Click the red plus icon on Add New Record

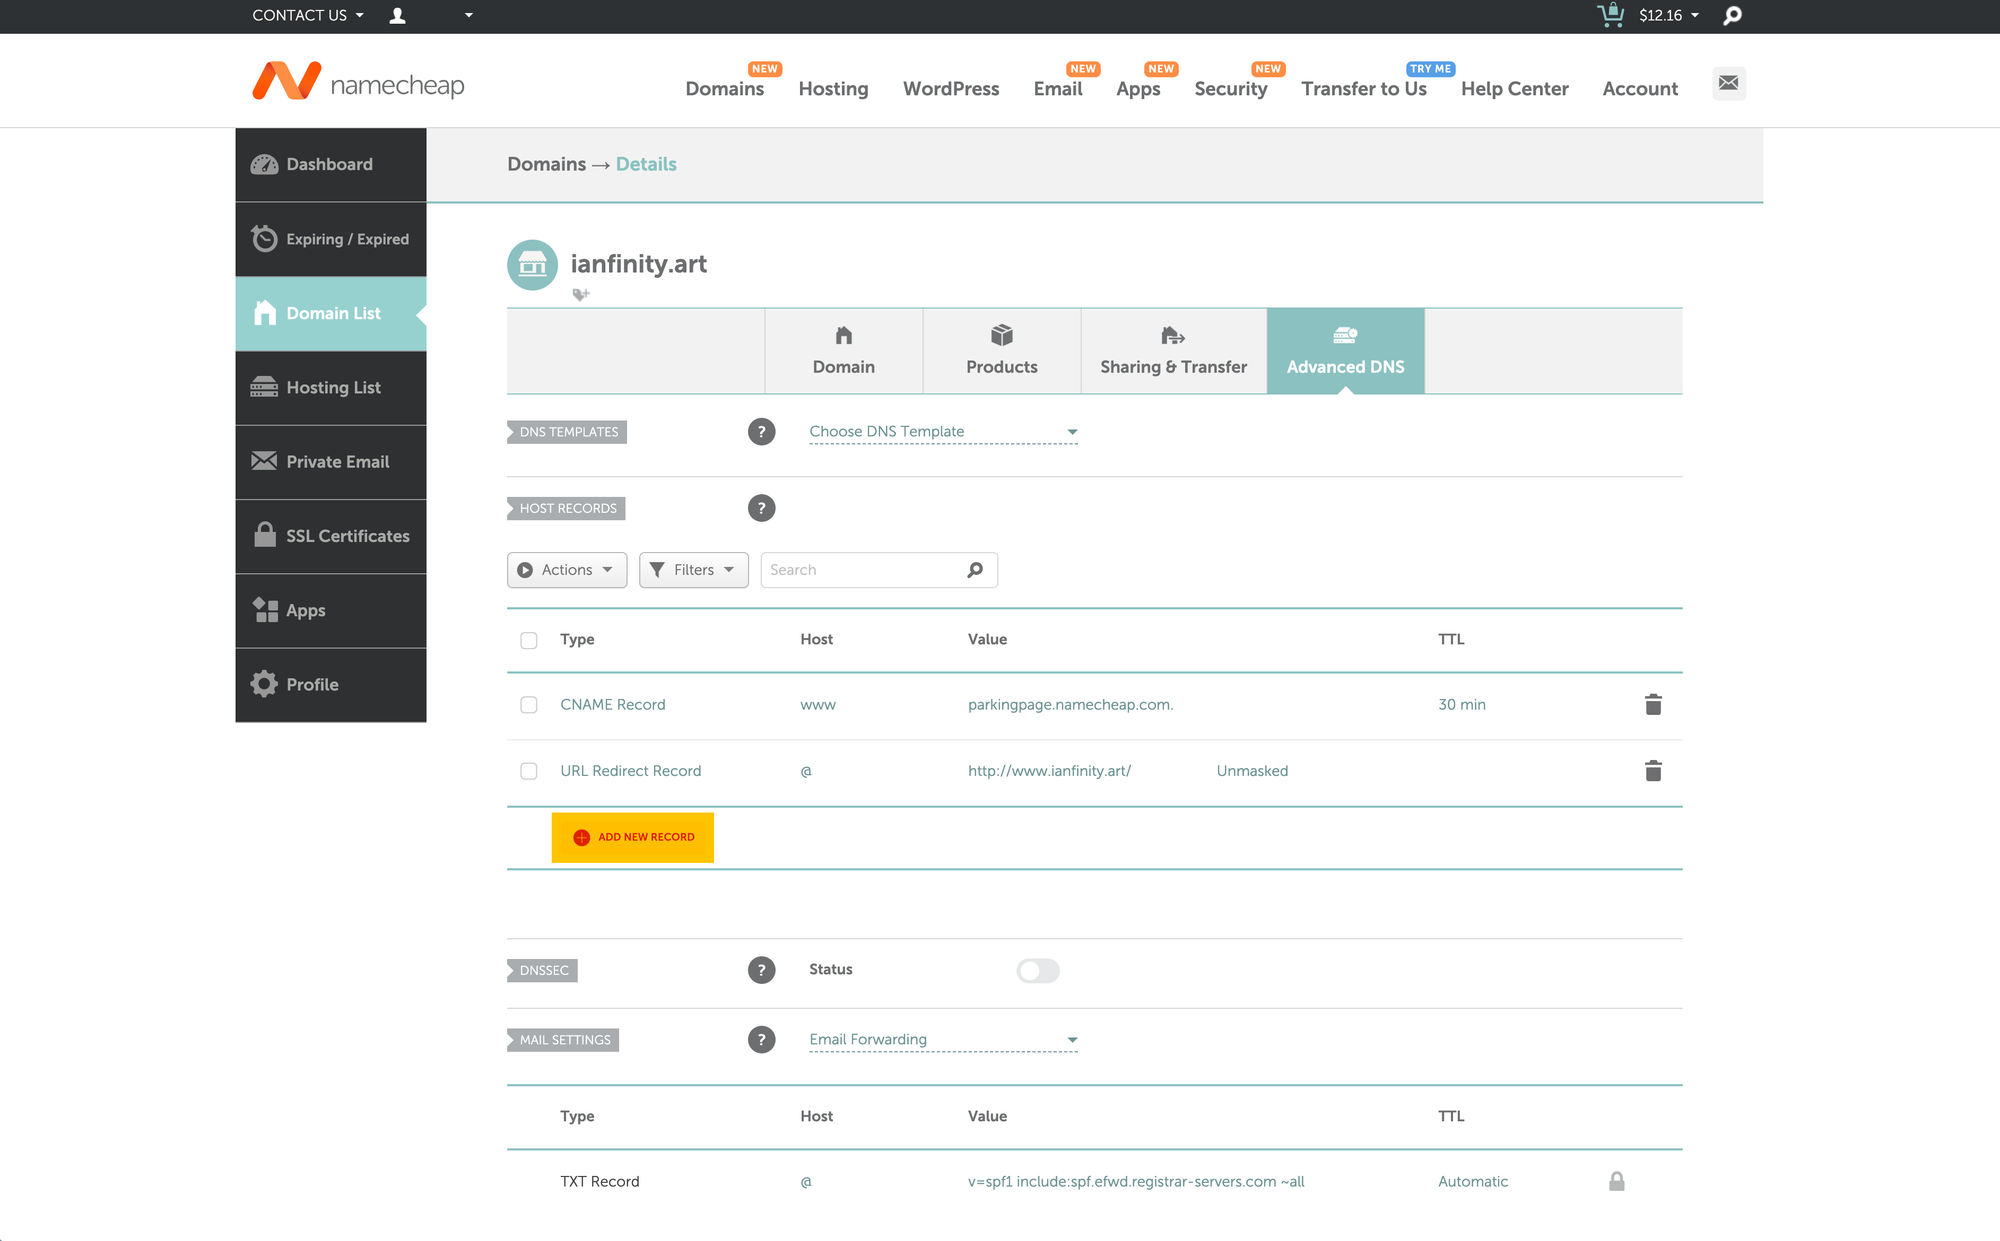(x=581, y=837)
